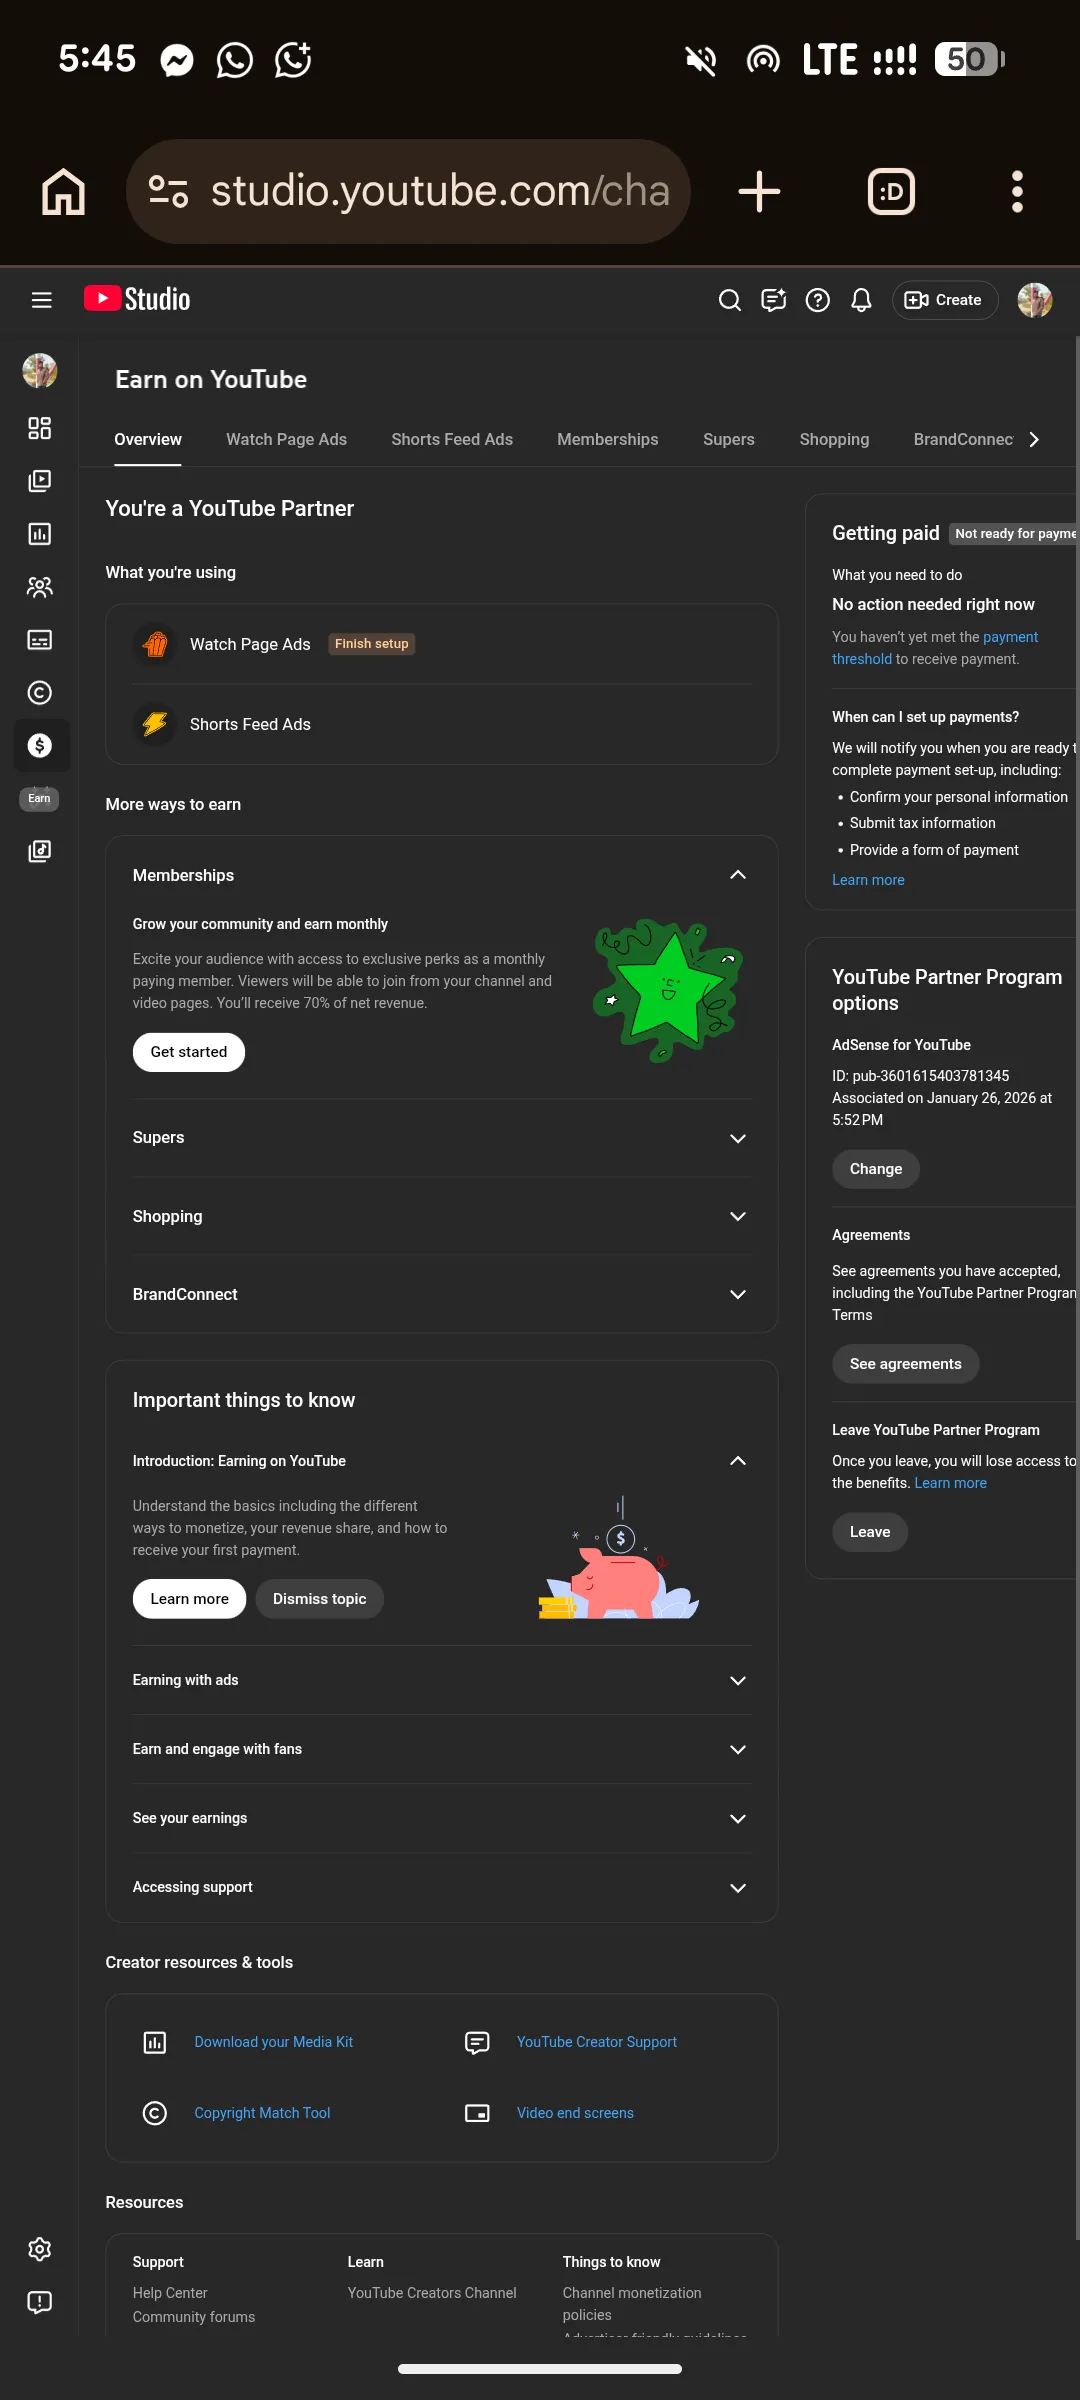Viewport: 1080px width, 2400px height.
Task: Switch to the Shopping tab
Action: (x=834, y=440)
